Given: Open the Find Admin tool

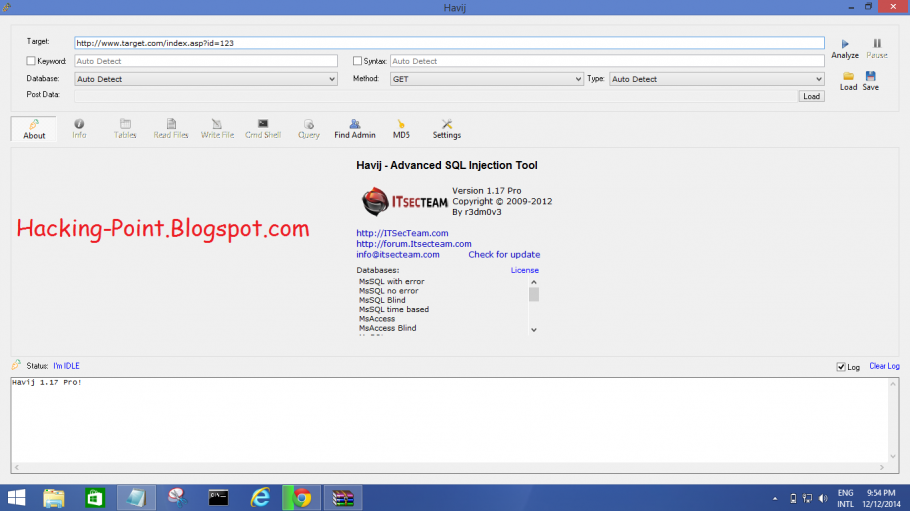Looking at the screenshot, I should click(x=355, y=129).
